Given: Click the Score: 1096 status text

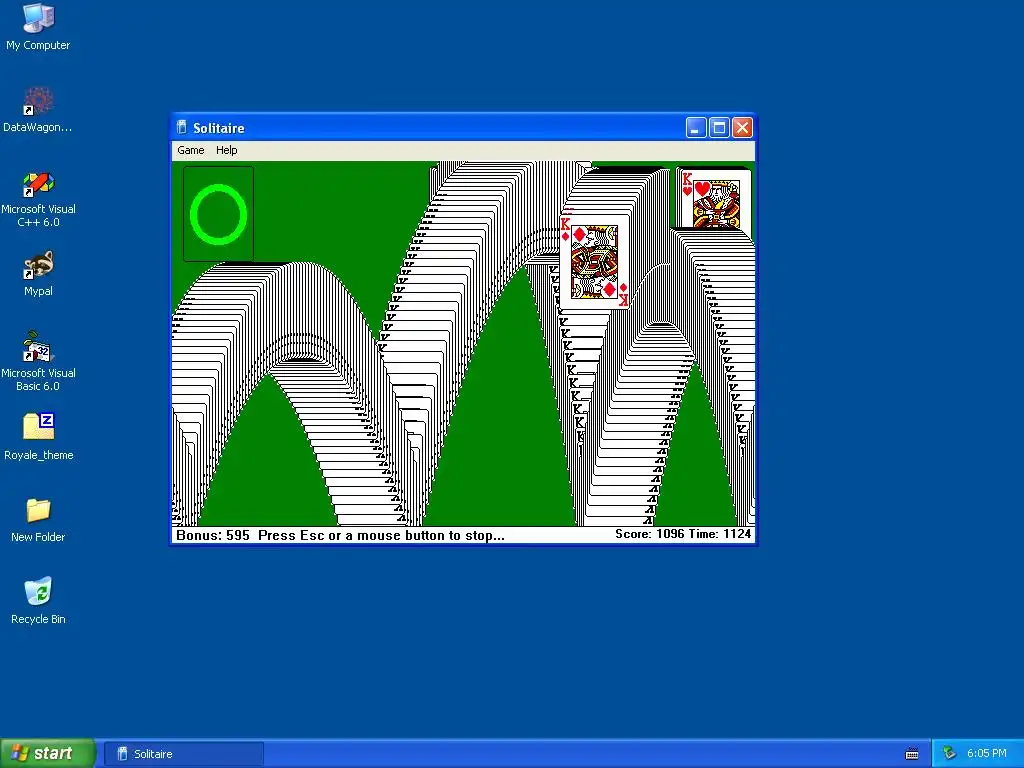Looking at the screenshot, I should 649,534.
